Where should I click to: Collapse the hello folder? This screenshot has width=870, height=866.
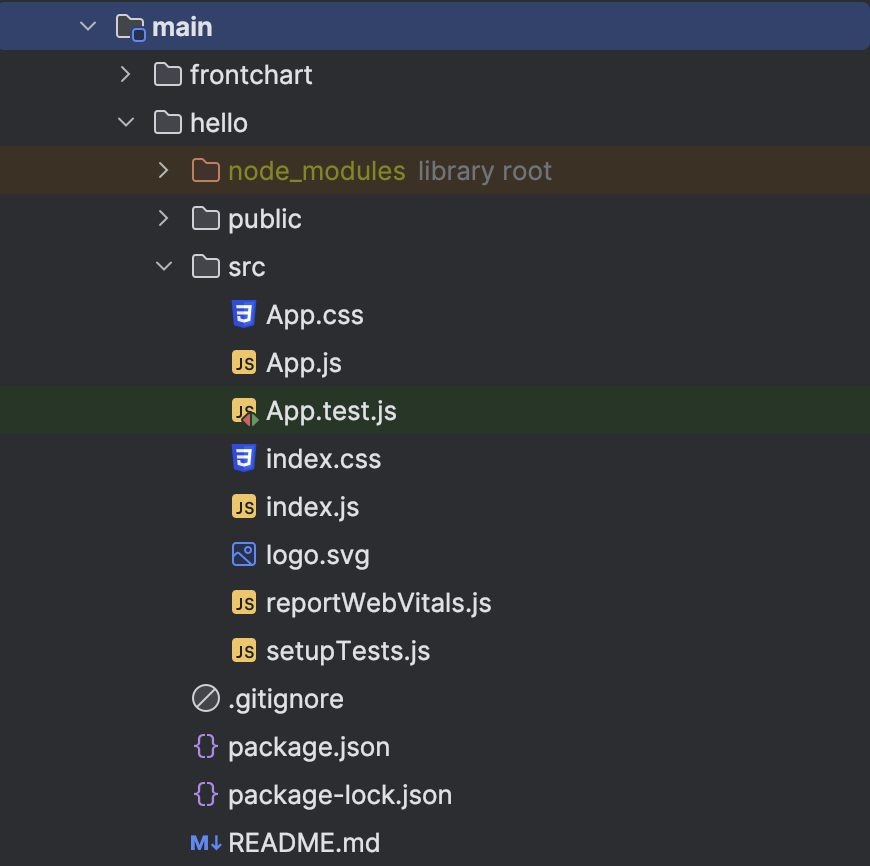tap(126, 123)
